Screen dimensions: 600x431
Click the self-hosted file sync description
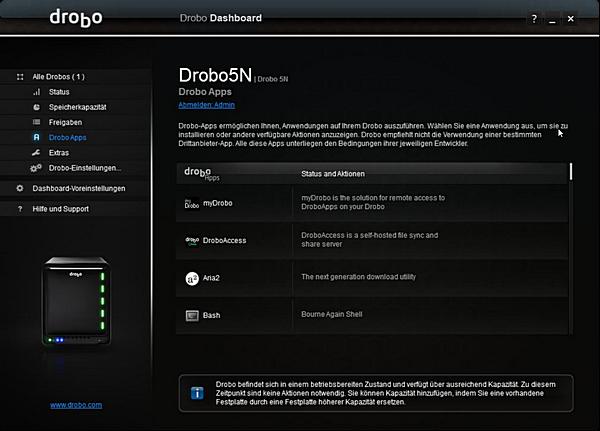click(x=370, y=240)
